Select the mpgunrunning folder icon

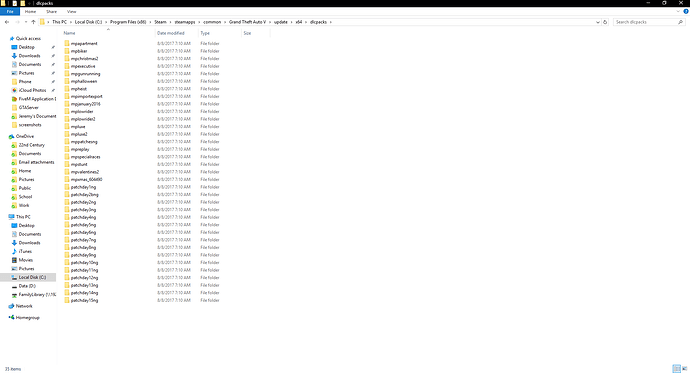(x=67, y=73)
